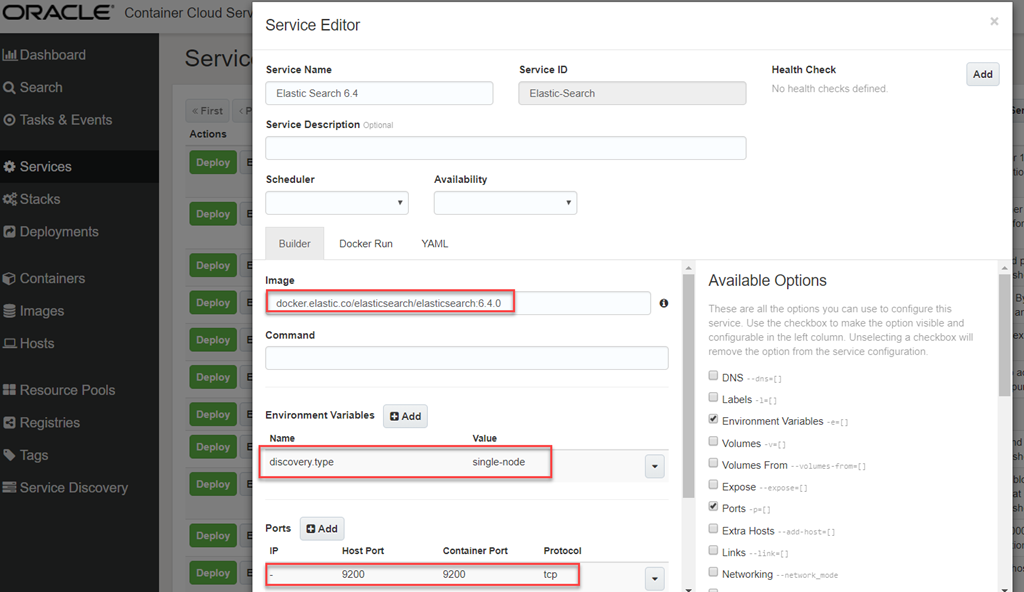Click the Registries icon in sidebar

[x=10, y=423]
